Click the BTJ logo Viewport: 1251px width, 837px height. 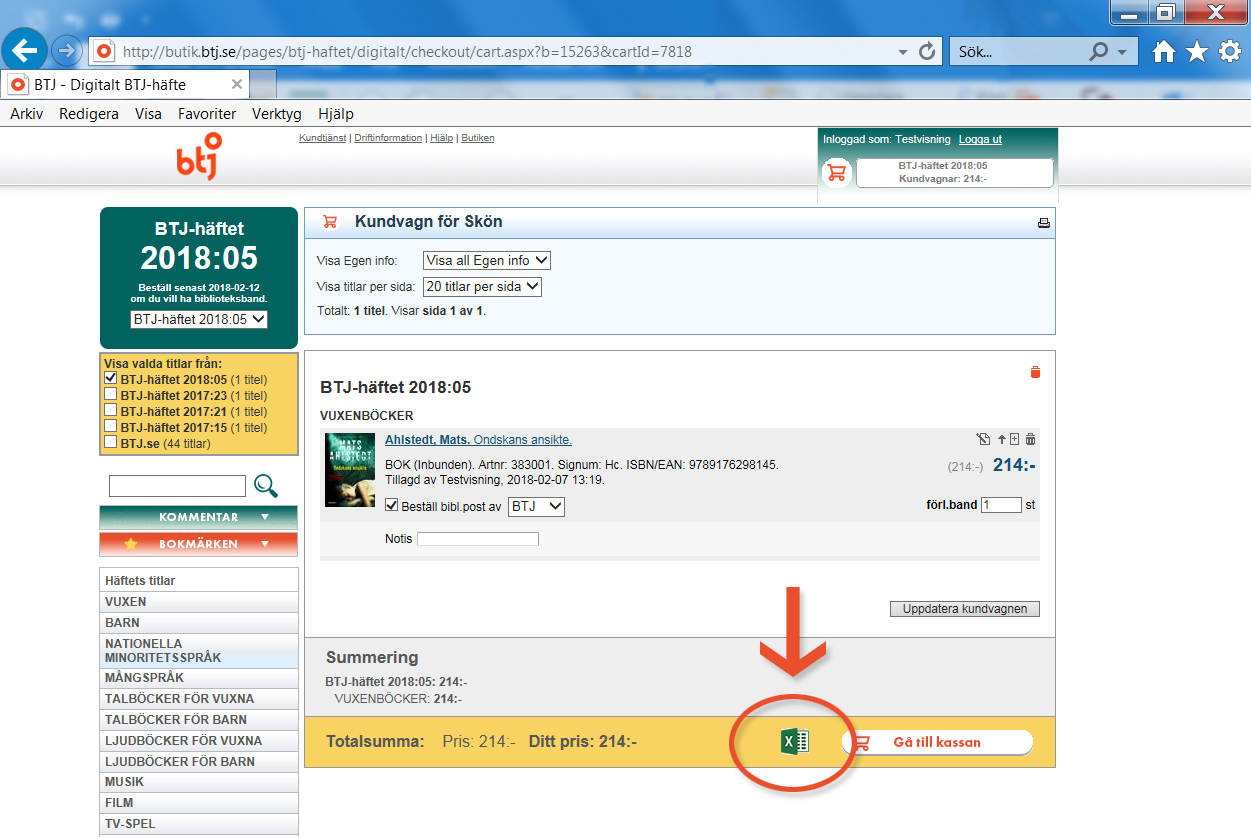(198, 157)
